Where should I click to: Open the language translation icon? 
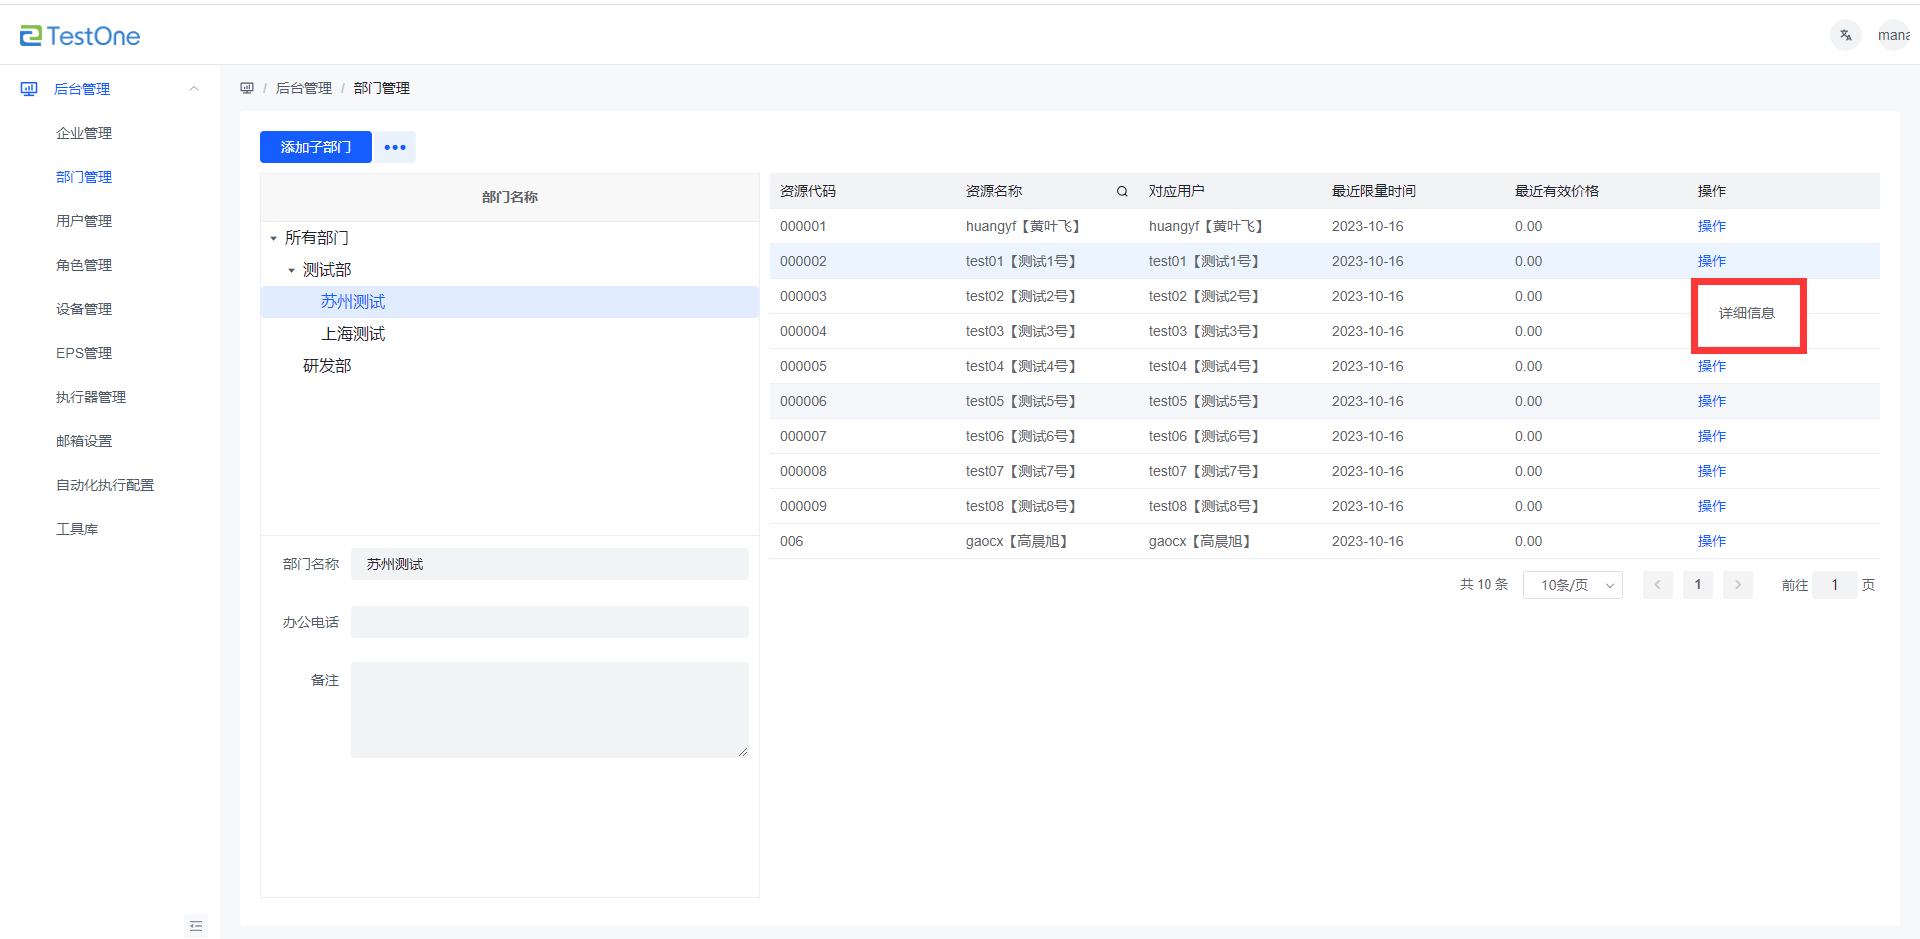pos(1845,35)
